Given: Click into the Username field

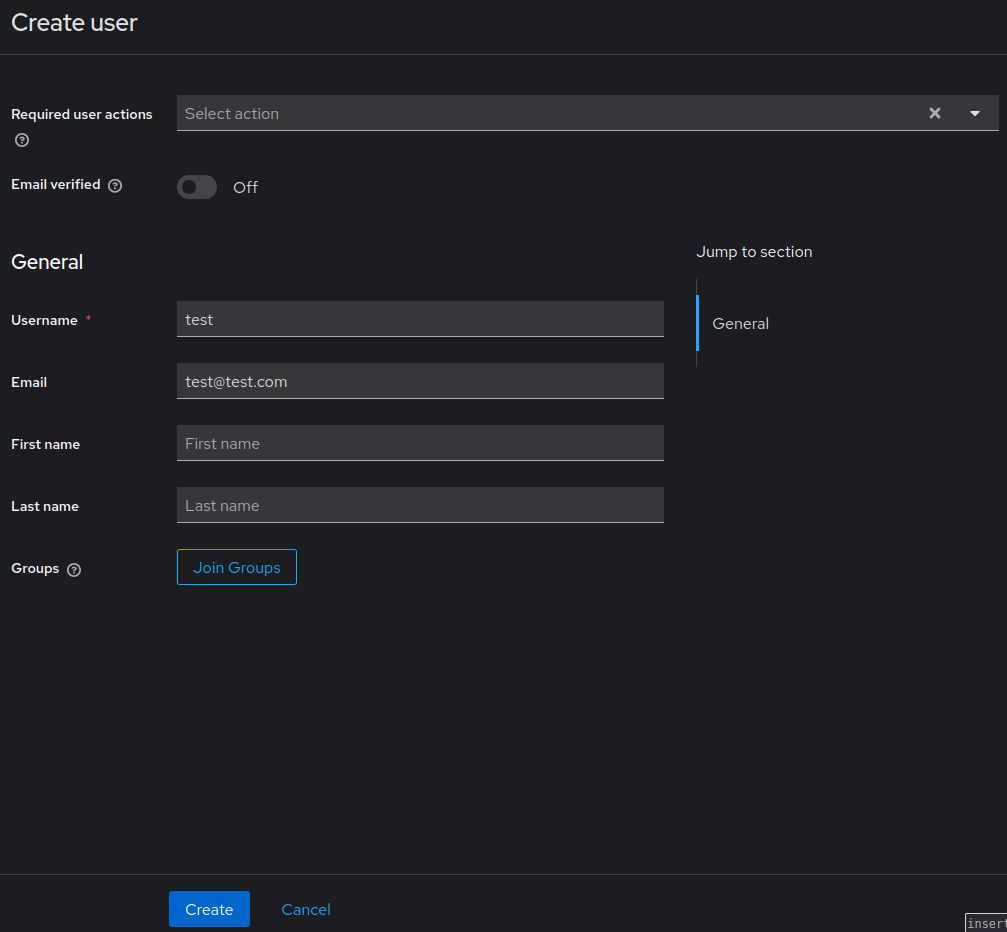Looking at the screenshot, I should (420, 319).
